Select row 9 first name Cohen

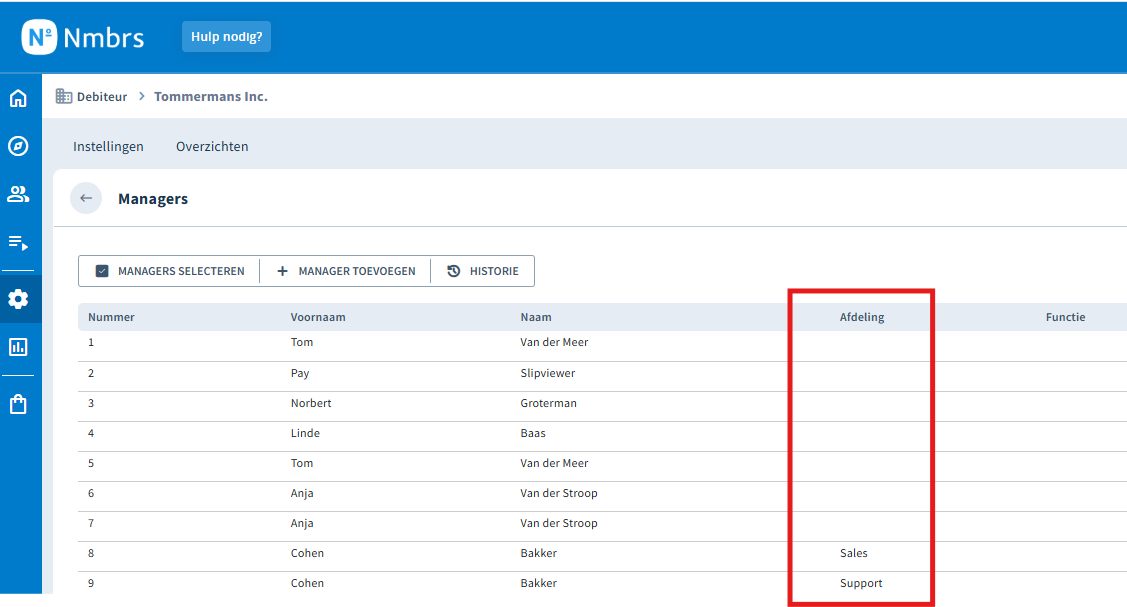tap(308, 583)
